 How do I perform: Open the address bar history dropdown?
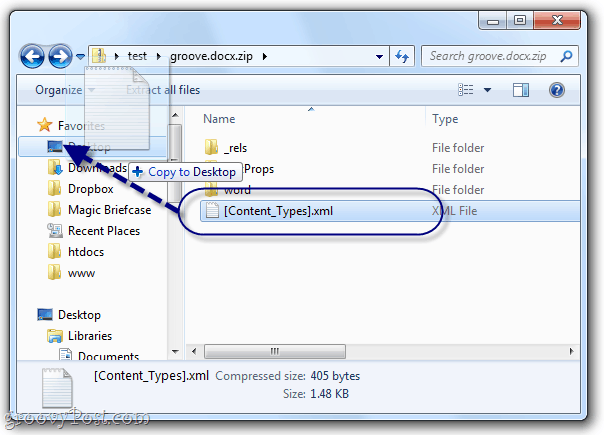(379, 57)
